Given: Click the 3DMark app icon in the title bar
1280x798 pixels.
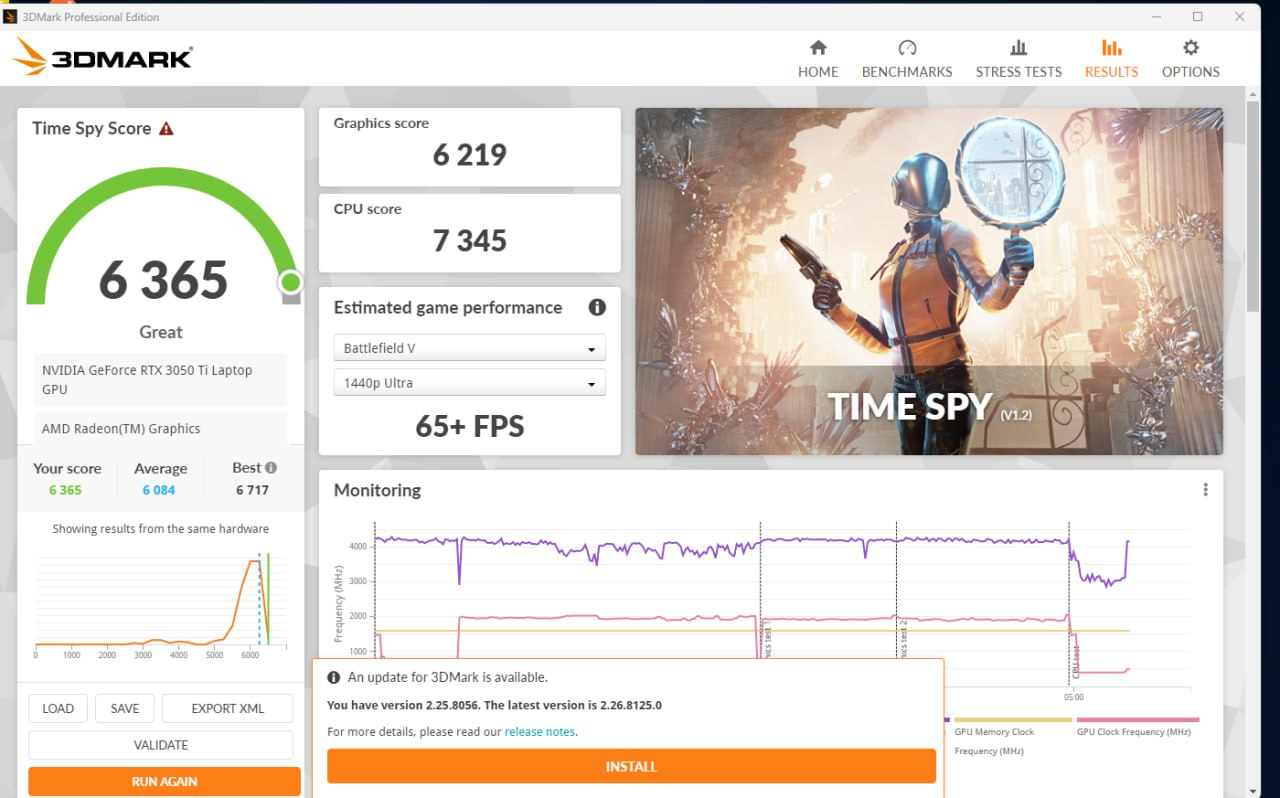Looking at the screenshot, I should [x=10, y=16].
